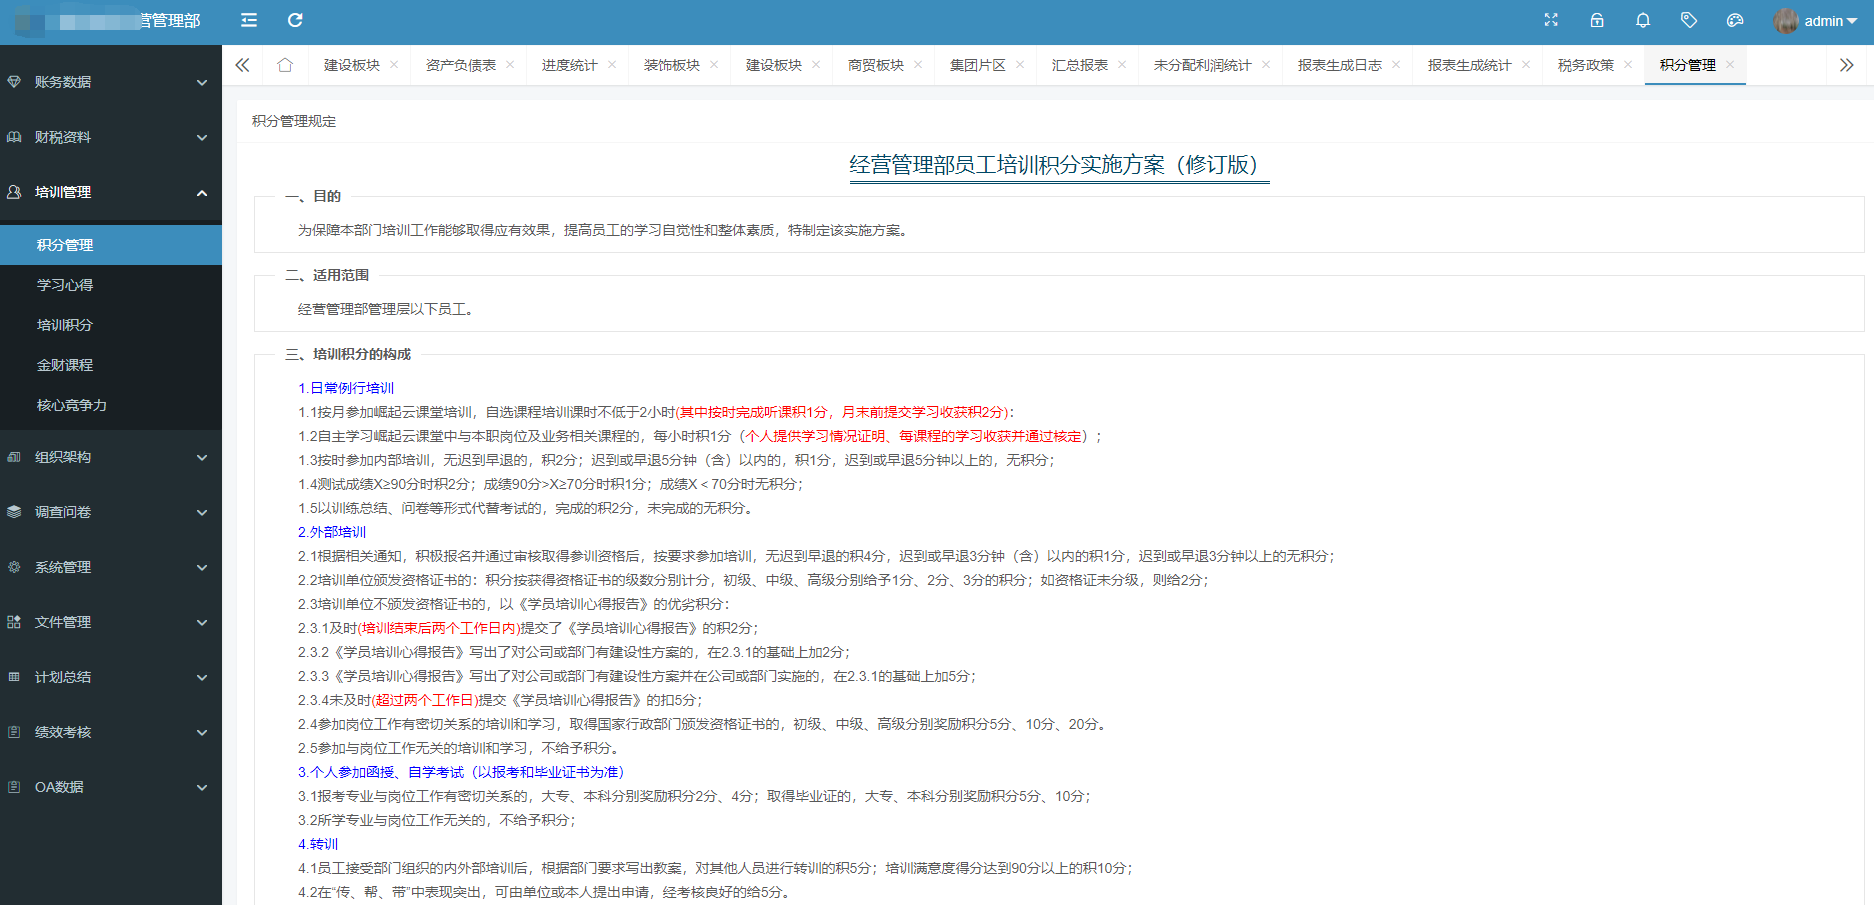1874x905 pixels.
Task: Select 核心竞争力 submenu item
Action: tap(72, 405)
